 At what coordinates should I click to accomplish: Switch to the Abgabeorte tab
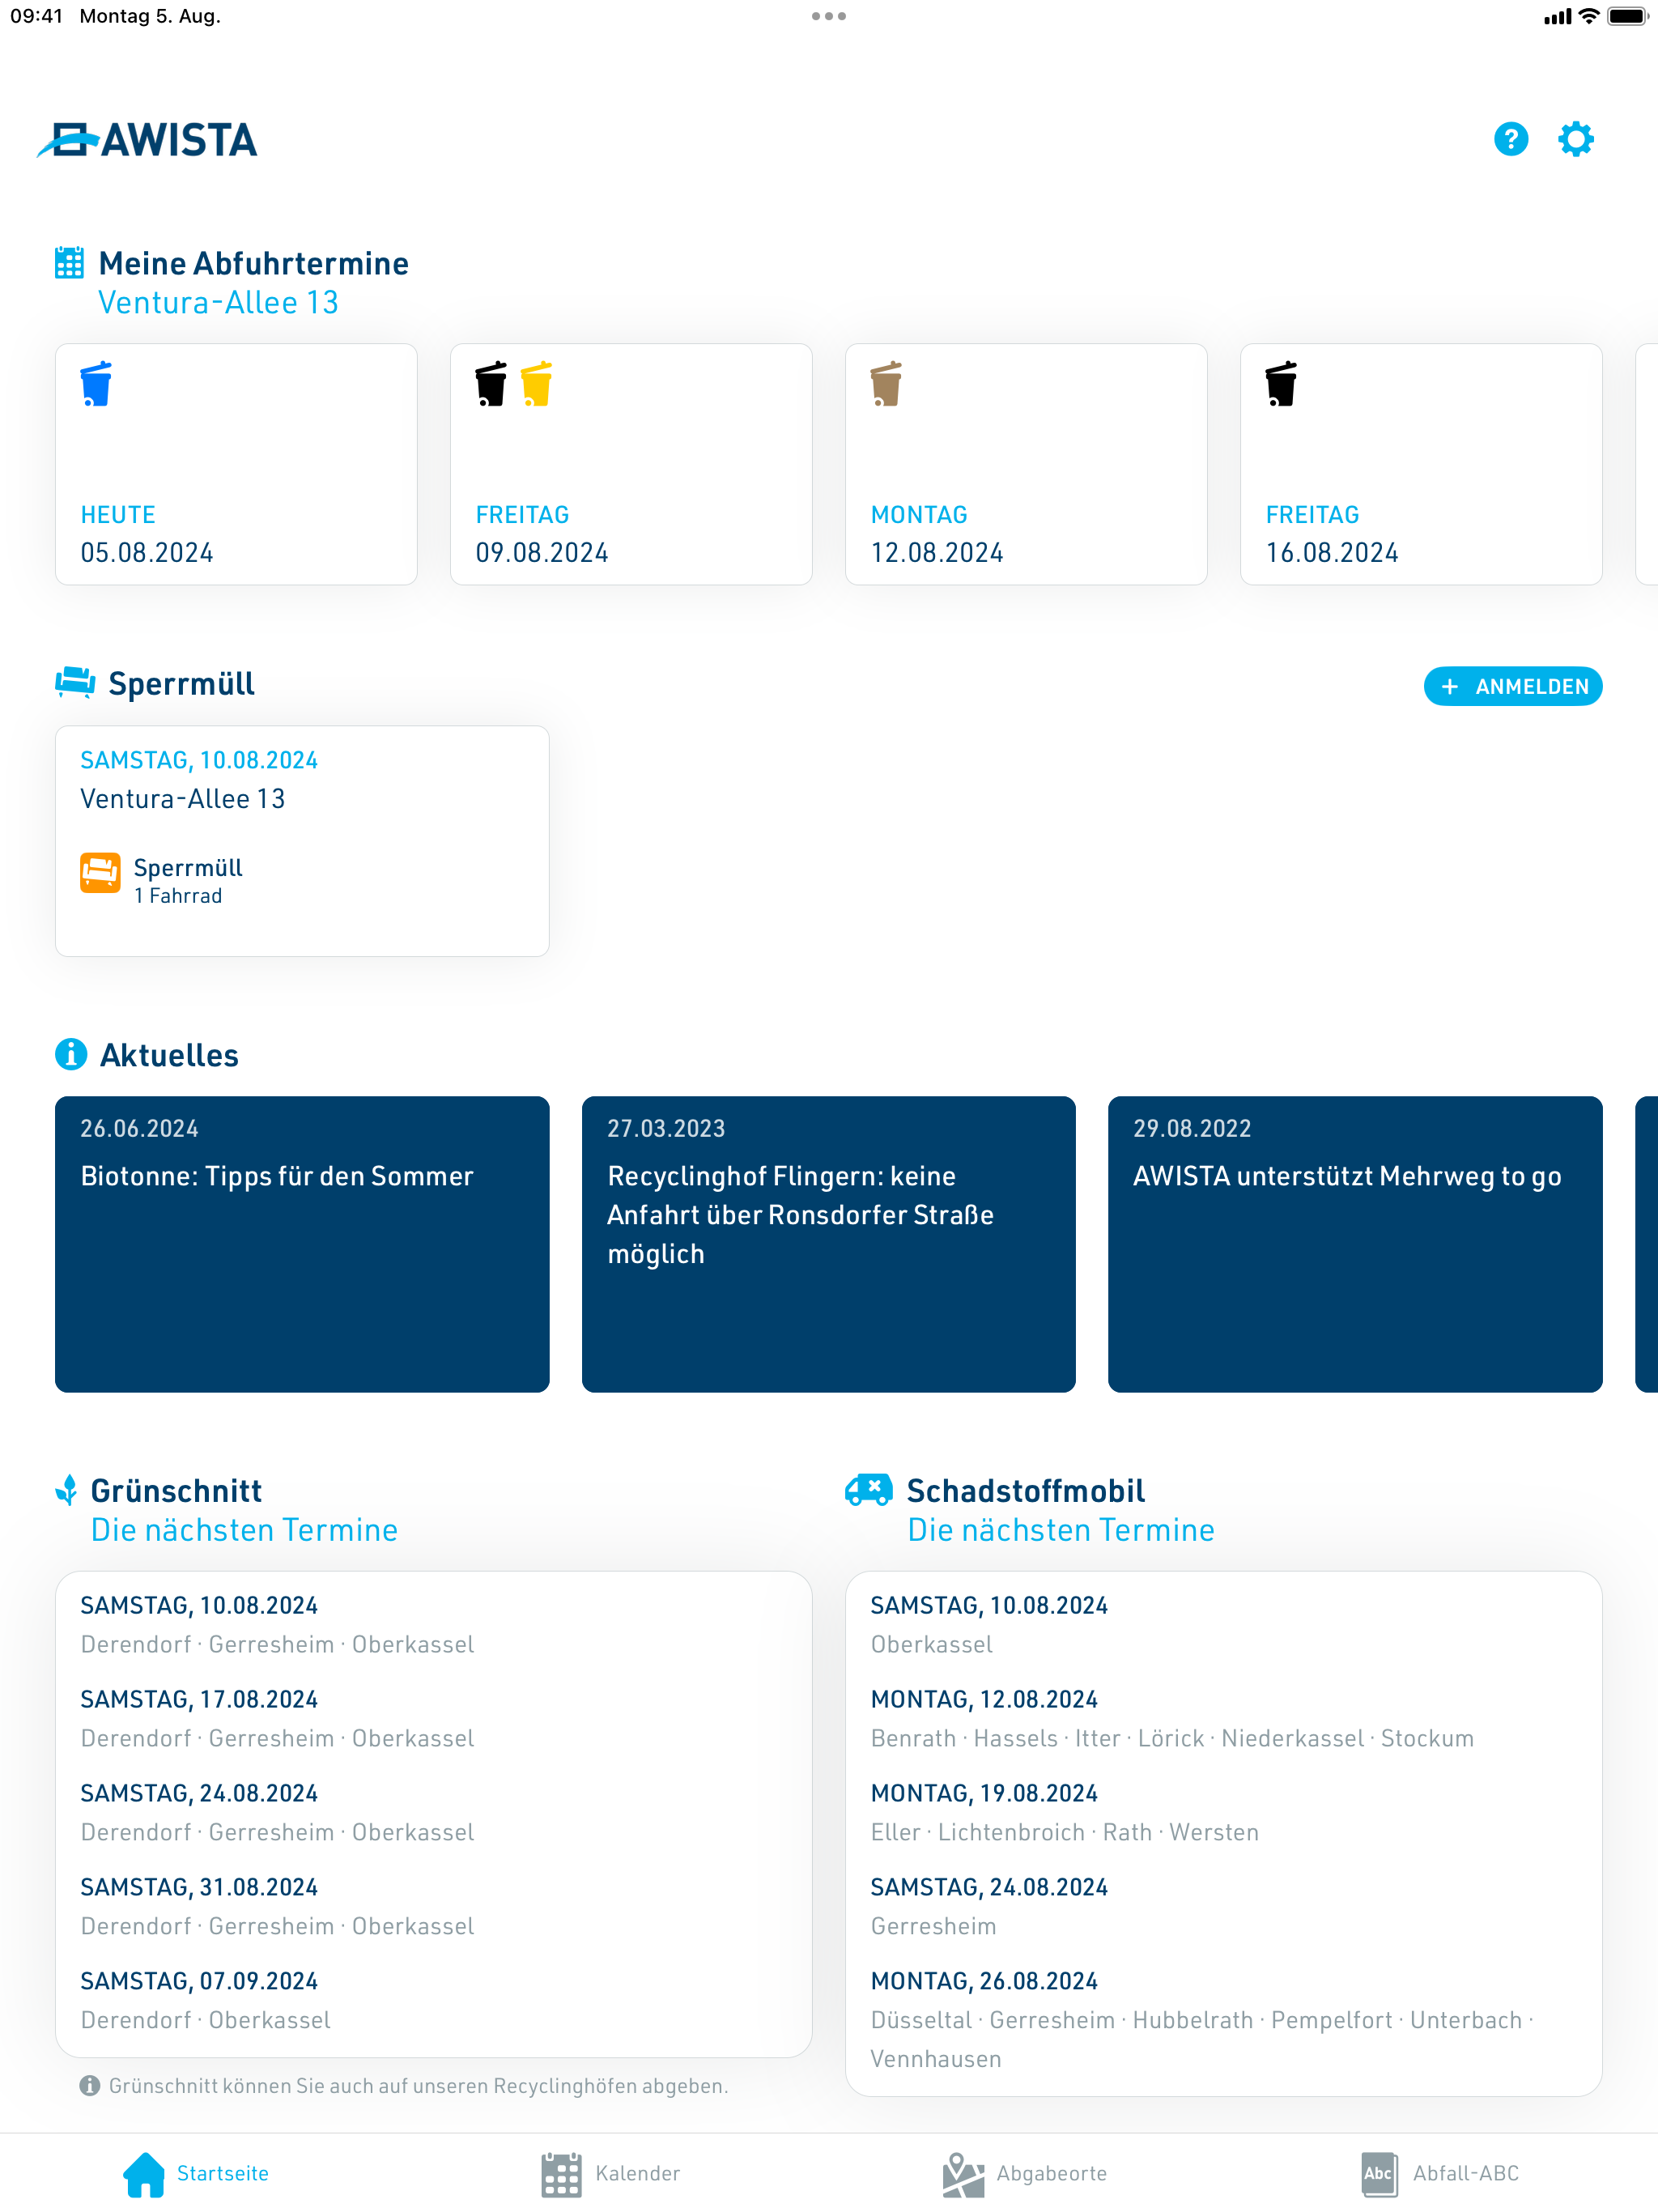coord(1025,2174)
